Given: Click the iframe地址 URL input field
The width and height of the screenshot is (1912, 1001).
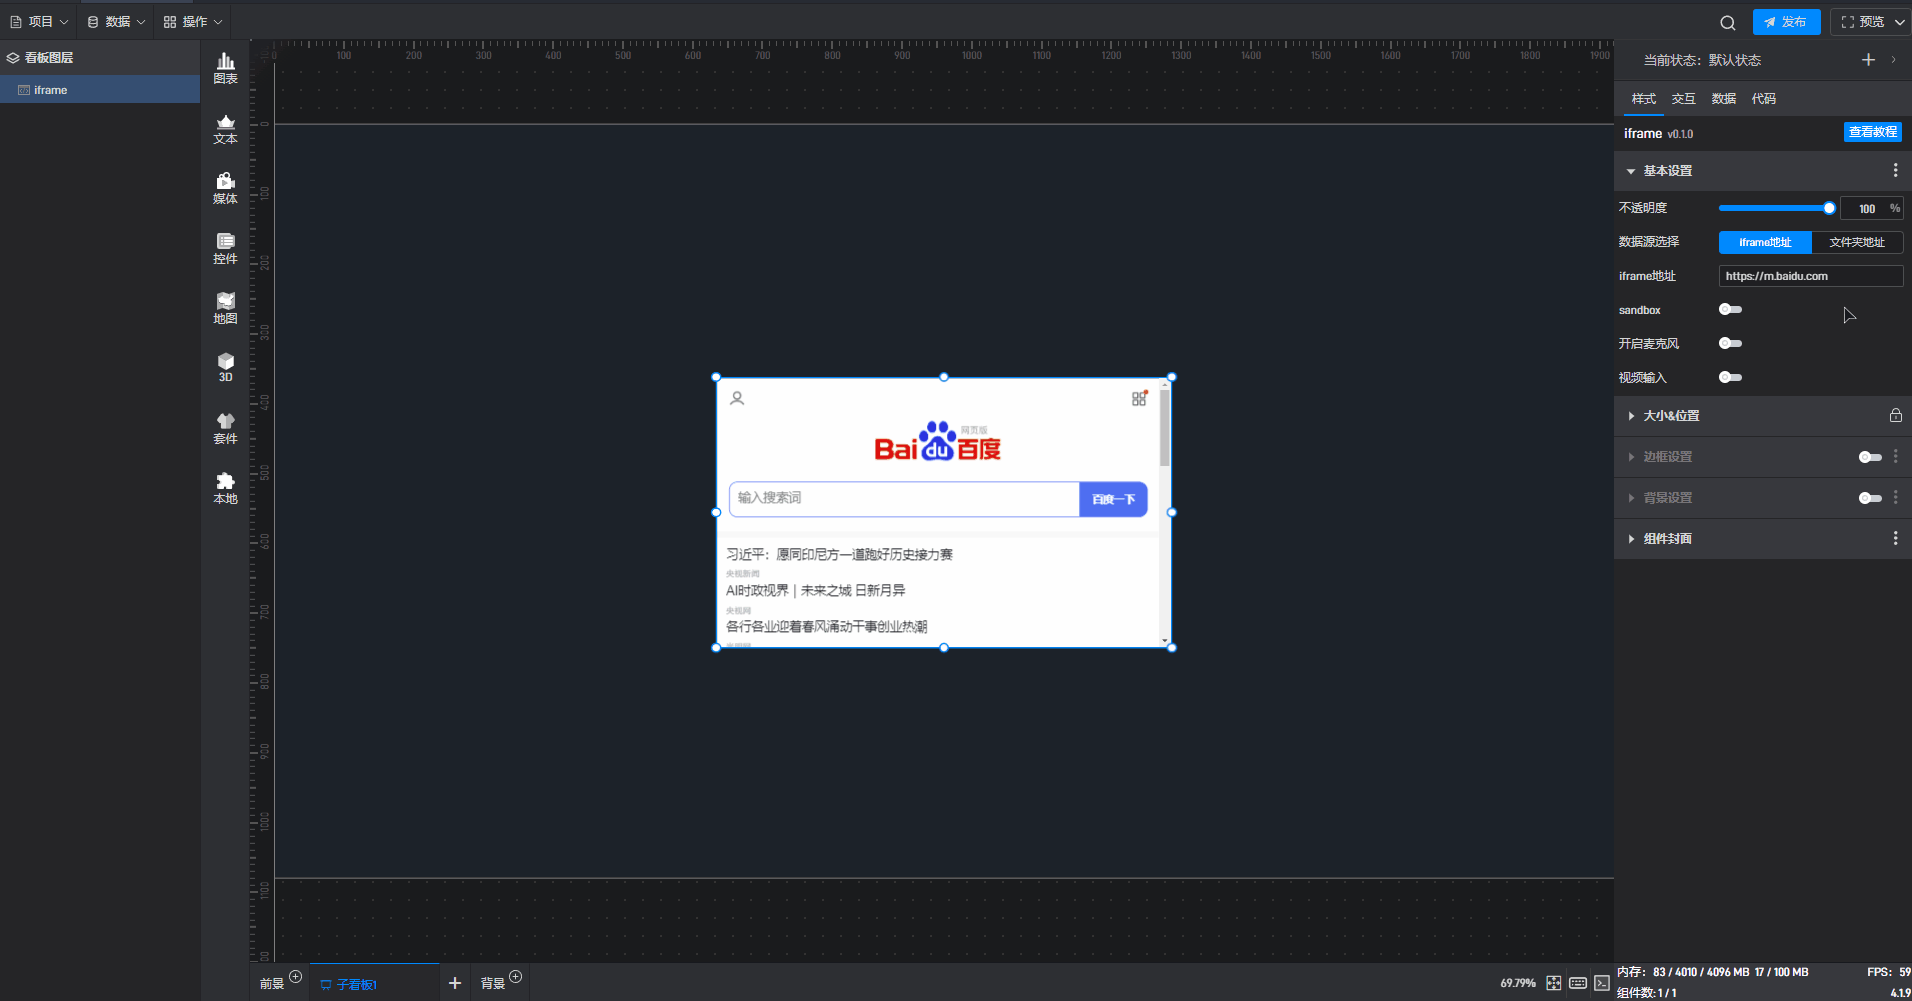Looking at the screenshot, I should (1811, 276).
